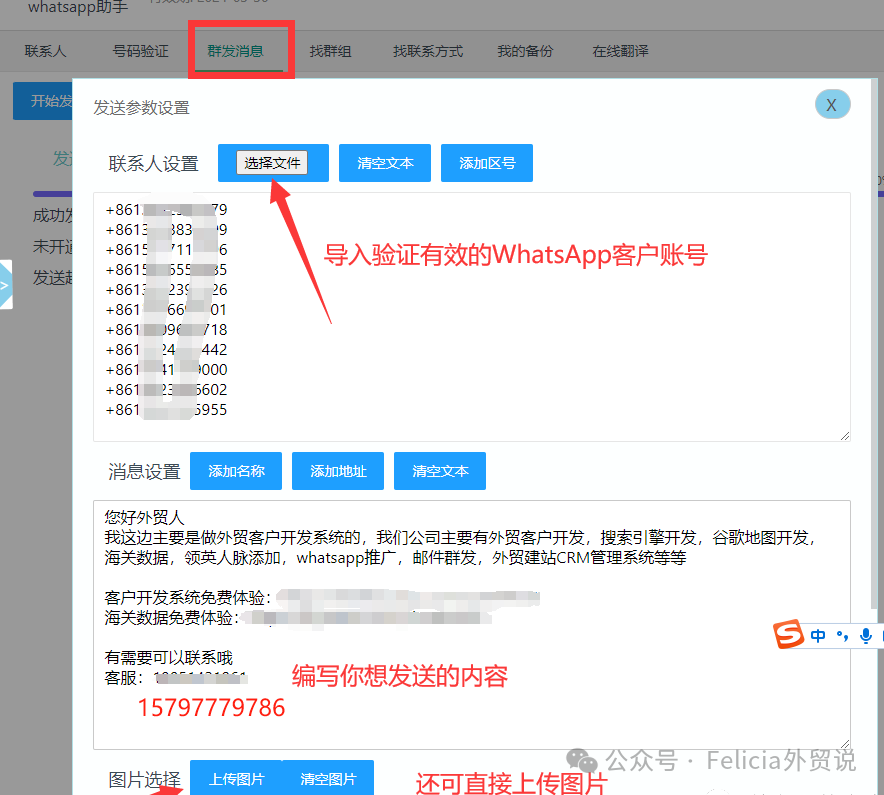Viewport: 884px width, 795px height.
Task: Click inside the message content textarea
Action: pos(471,625)
